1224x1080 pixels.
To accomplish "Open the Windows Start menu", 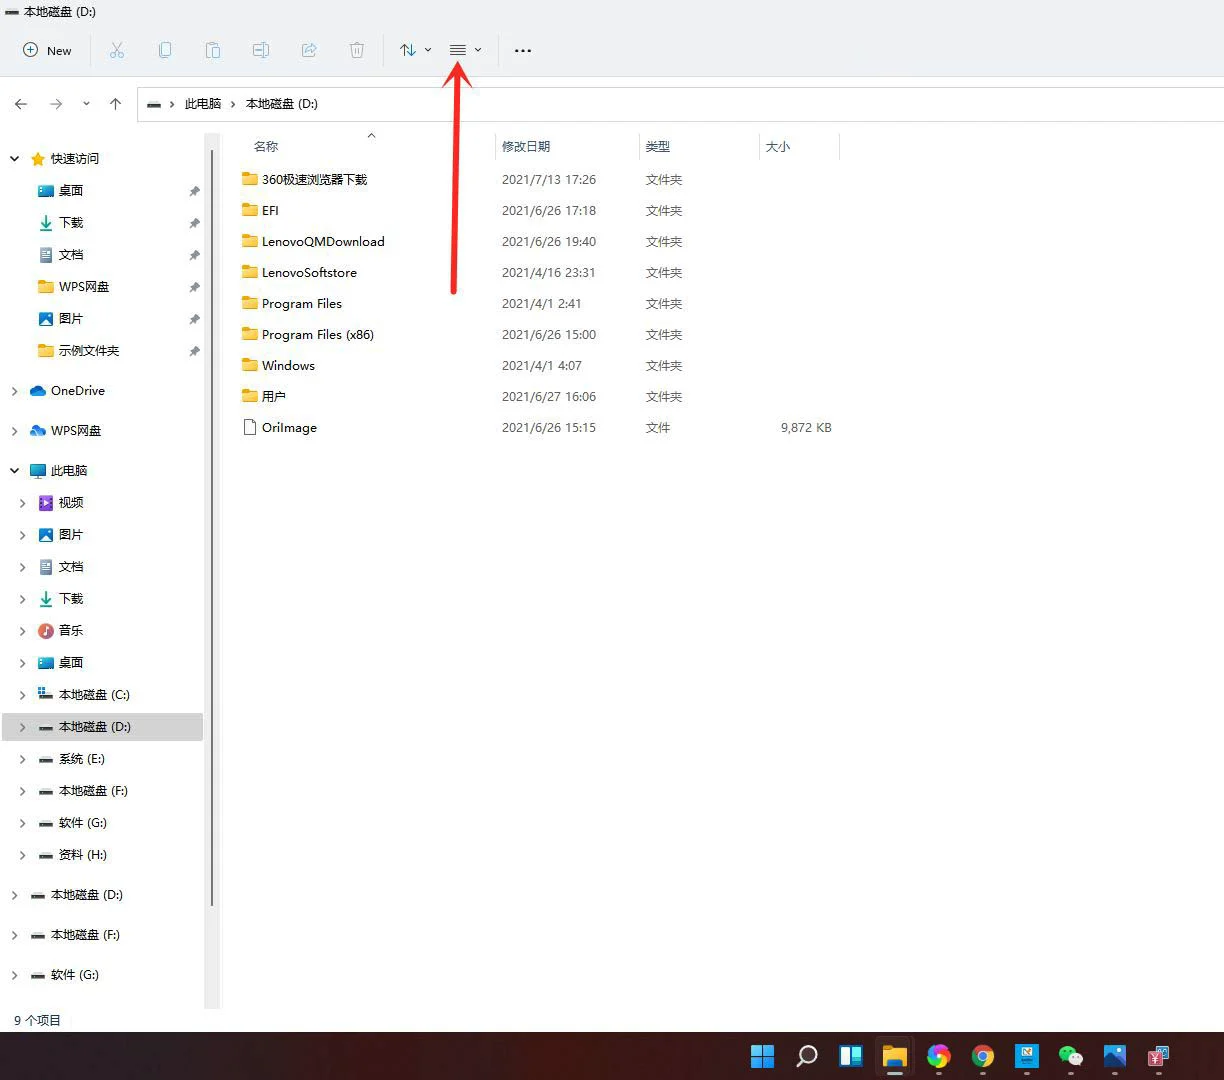I will (763, 1056).
